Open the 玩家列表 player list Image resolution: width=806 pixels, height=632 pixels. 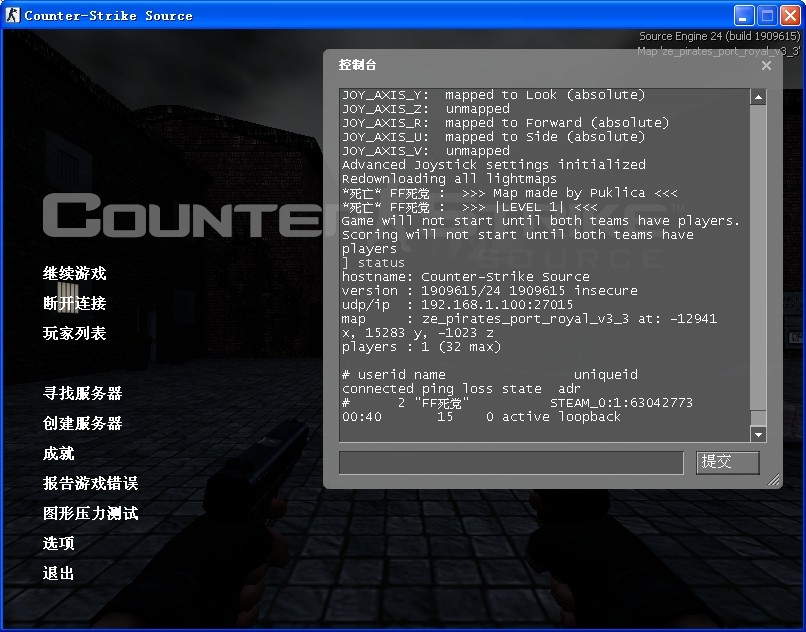pos(75,333)
